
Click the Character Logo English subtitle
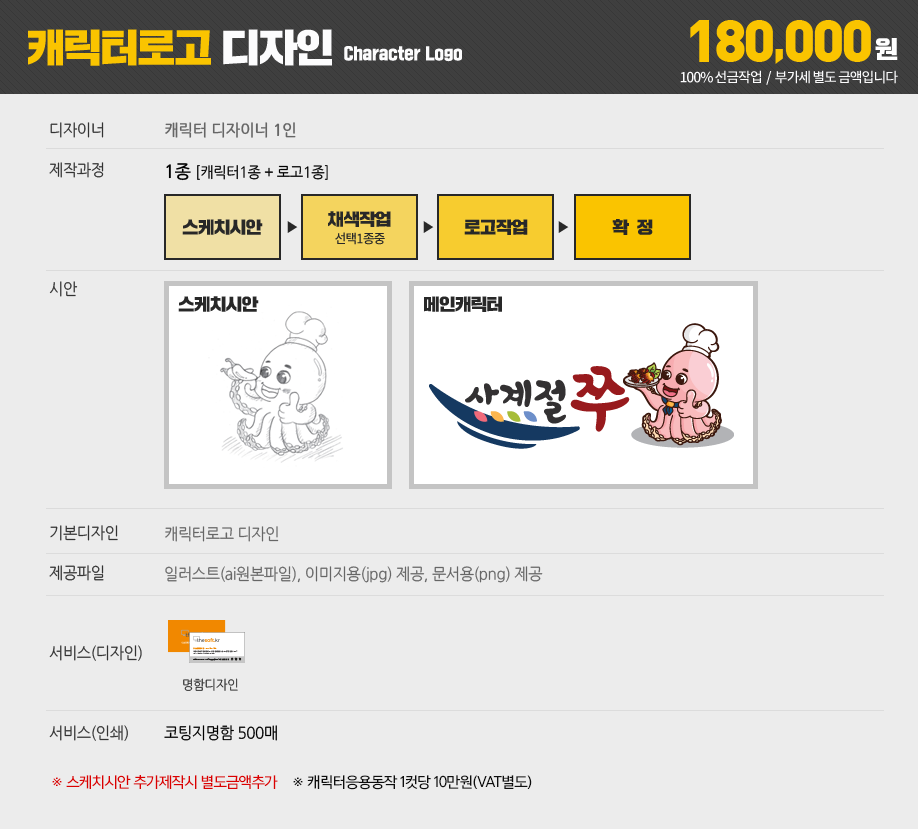click(x=403, y=54)
